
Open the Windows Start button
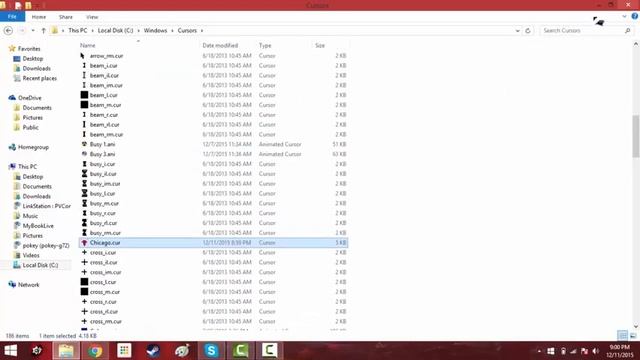point(10,351)
